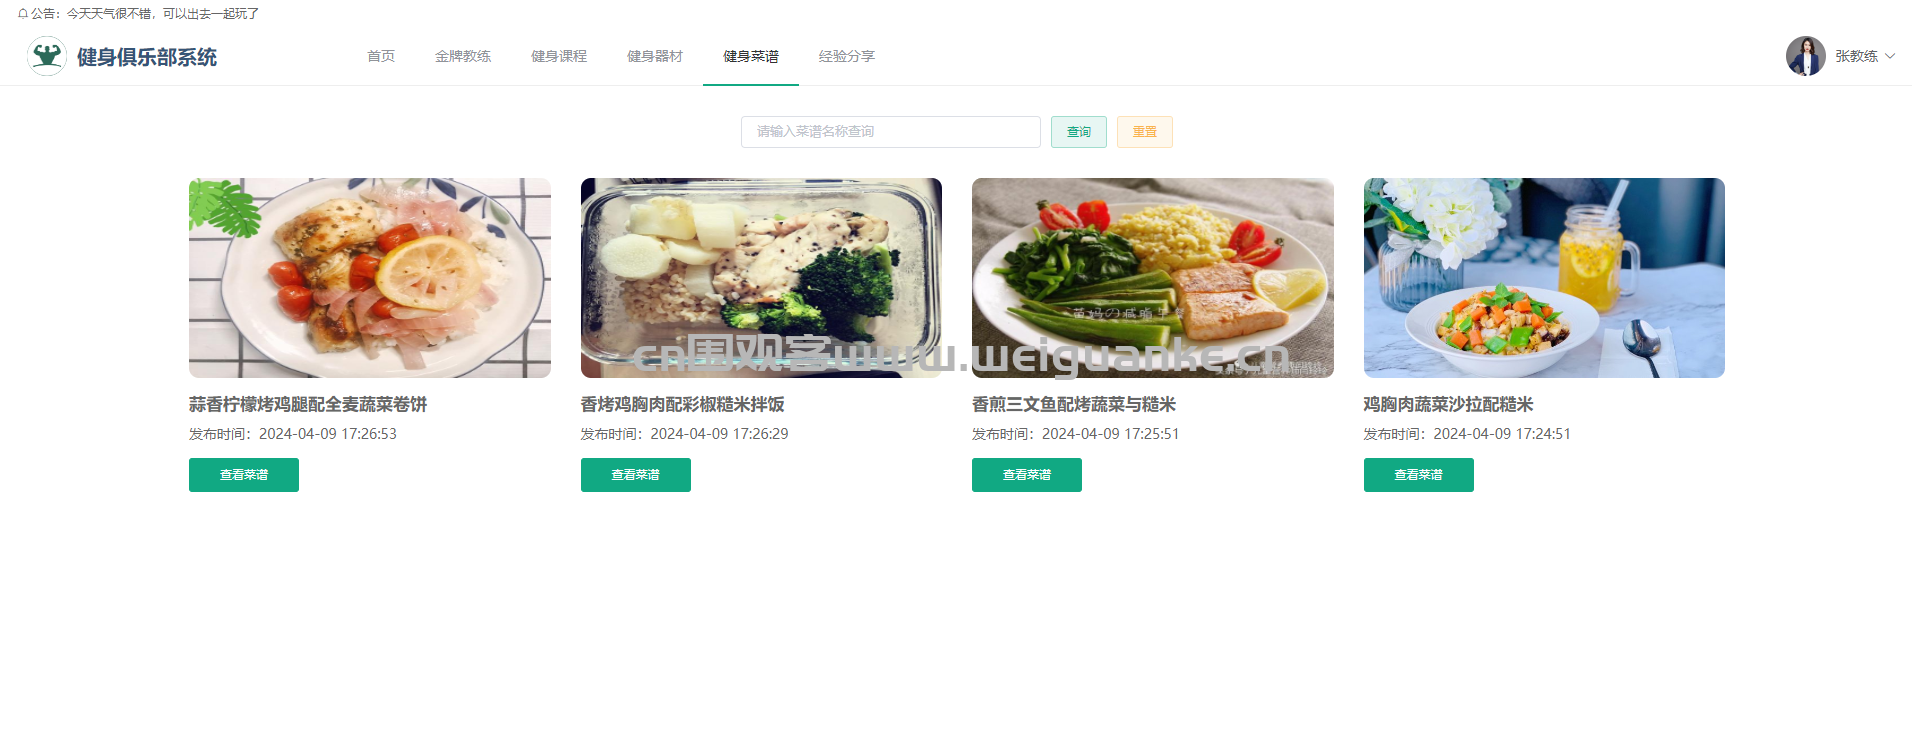Image resolution: width=1912 pixels, height=742 pixels.
Task: Open the chicken breast lunchbox image
Action: (761, 278)
